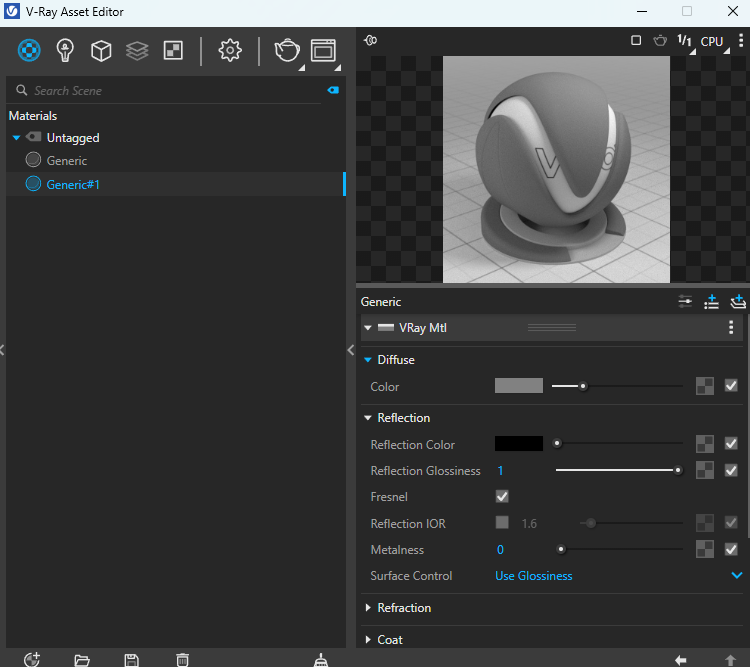Screen dimensions: 750x667
Task: Click the Search Scene input field
Action: (170, 91)
